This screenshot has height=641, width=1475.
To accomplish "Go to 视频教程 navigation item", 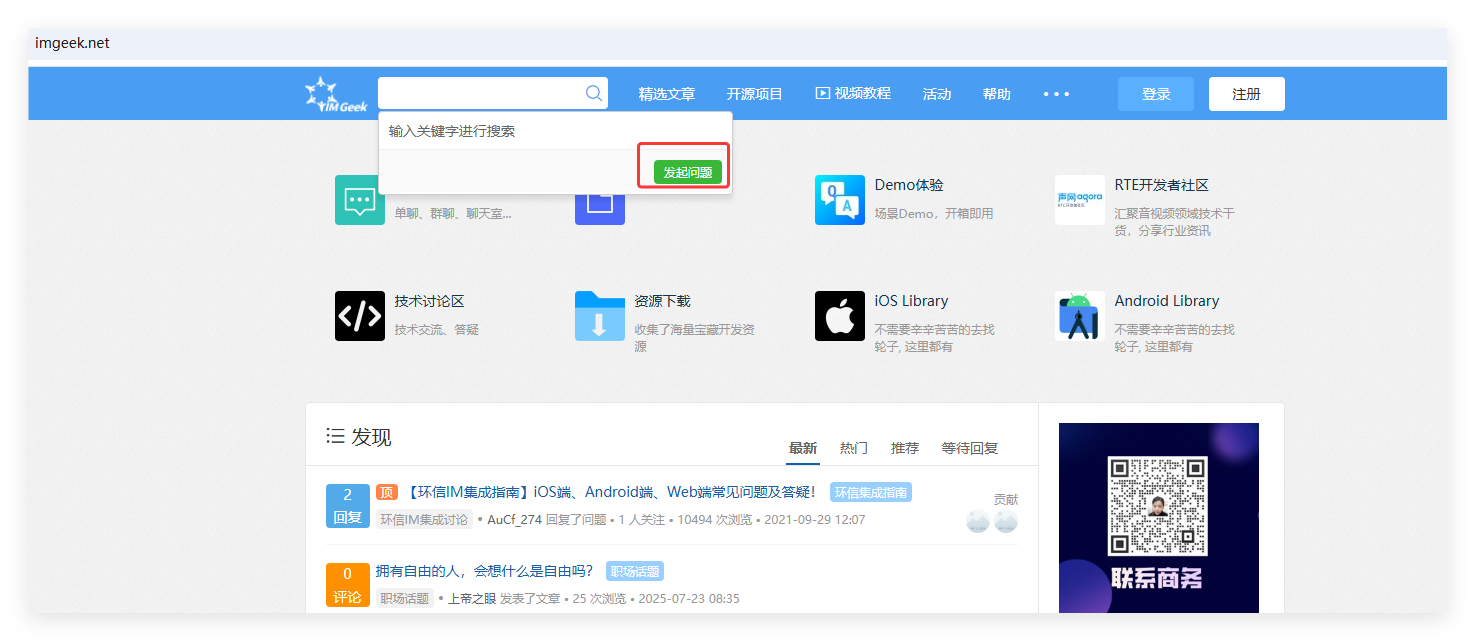I will point(853,93).
